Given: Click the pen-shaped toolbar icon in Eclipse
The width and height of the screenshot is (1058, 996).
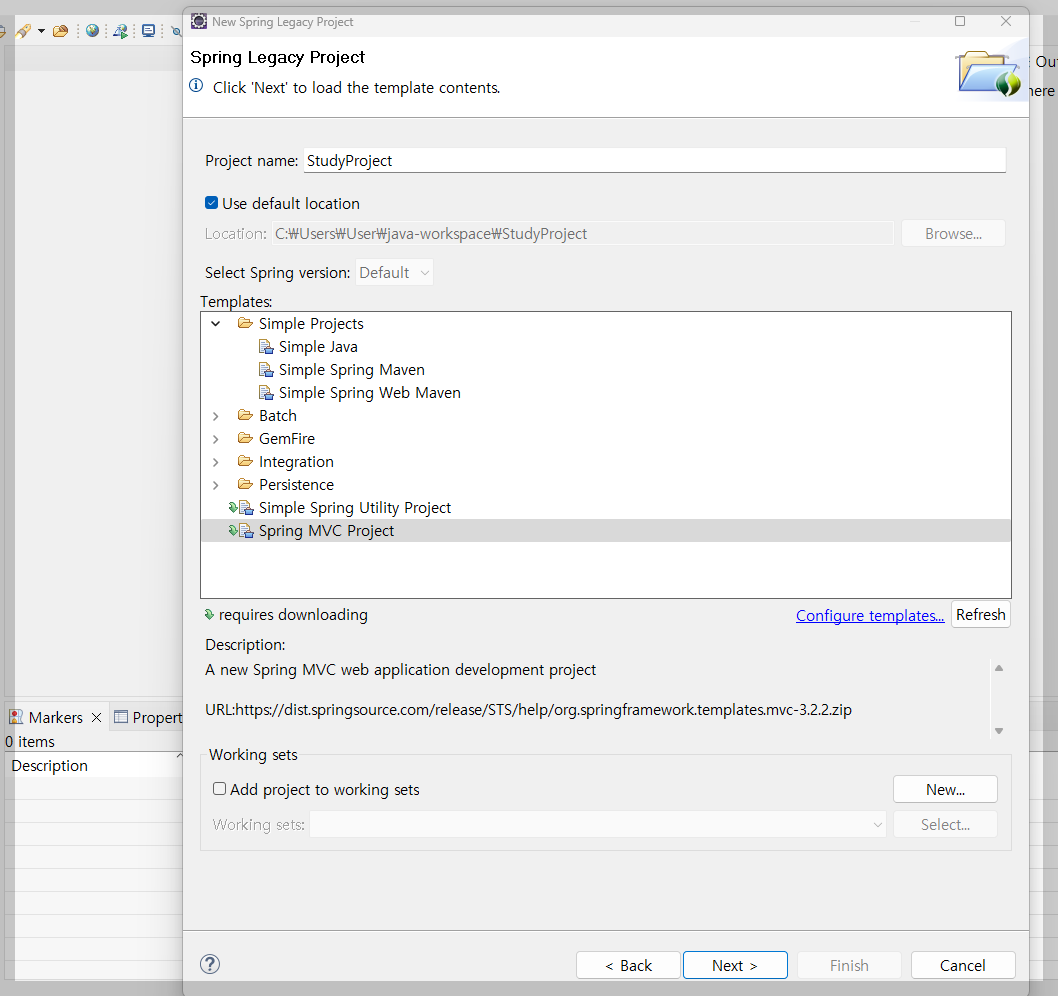Looking at the screenshot, I should 24,31.
